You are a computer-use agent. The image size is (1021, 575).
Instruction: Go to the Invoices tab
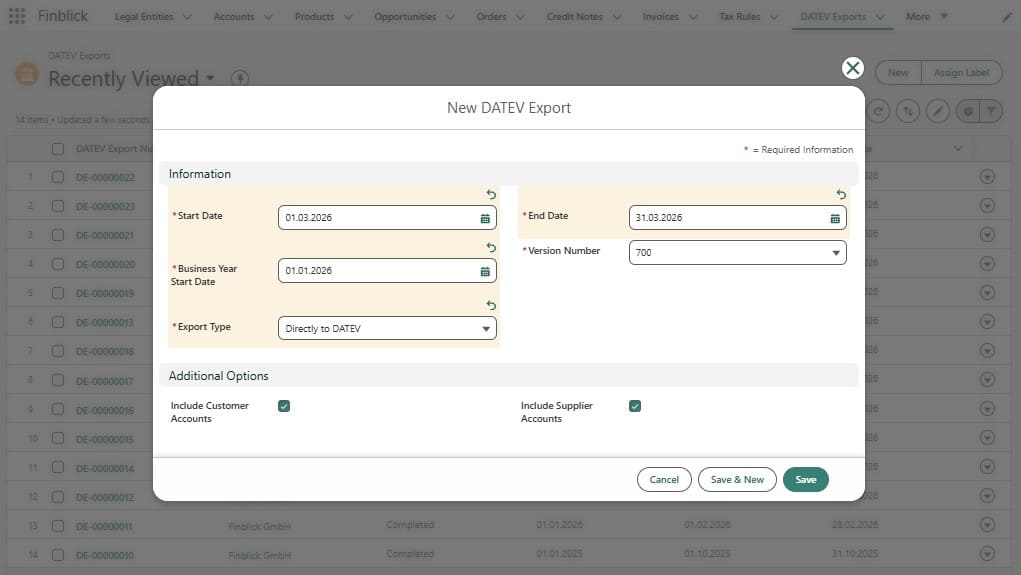[660, 17]
